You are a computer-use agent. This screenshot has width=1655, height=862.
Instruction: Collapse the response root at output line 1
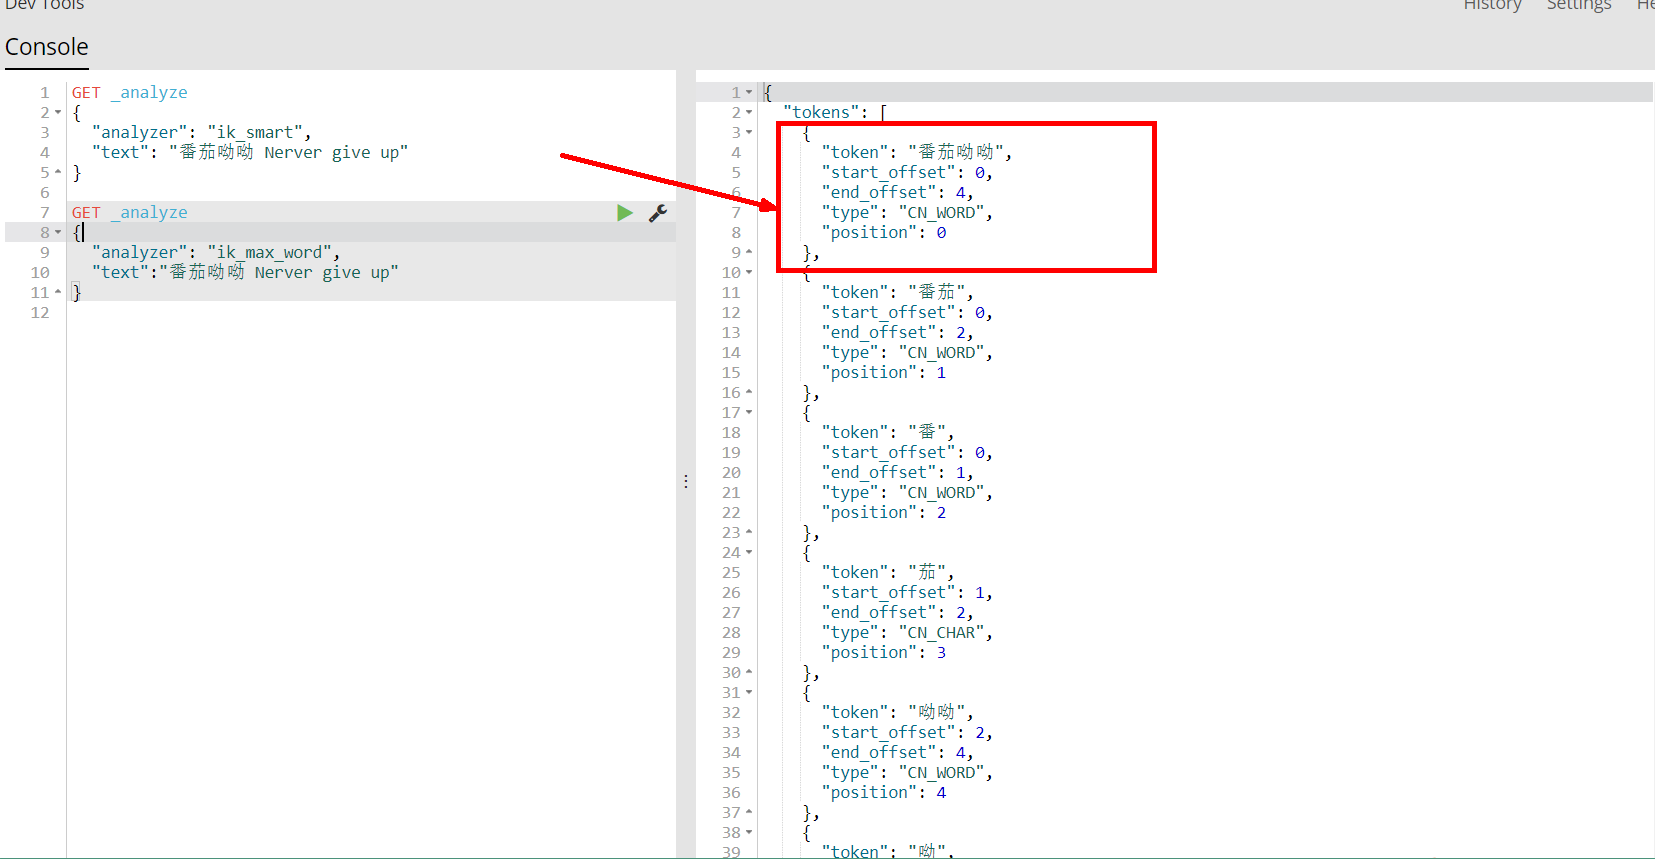pyautogui.click(x=749, y=93)
